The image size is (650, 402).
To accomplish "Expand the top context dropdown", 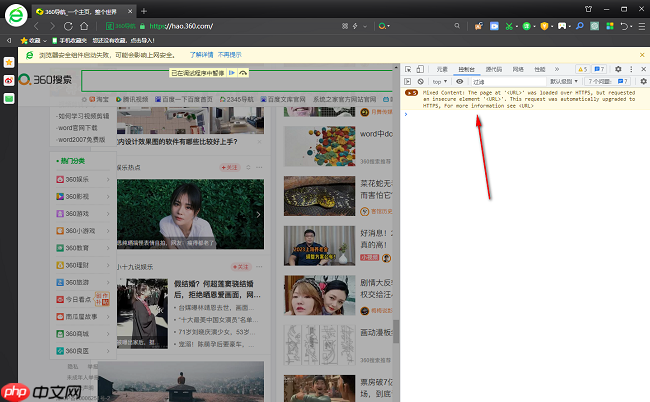I will 442,80.
